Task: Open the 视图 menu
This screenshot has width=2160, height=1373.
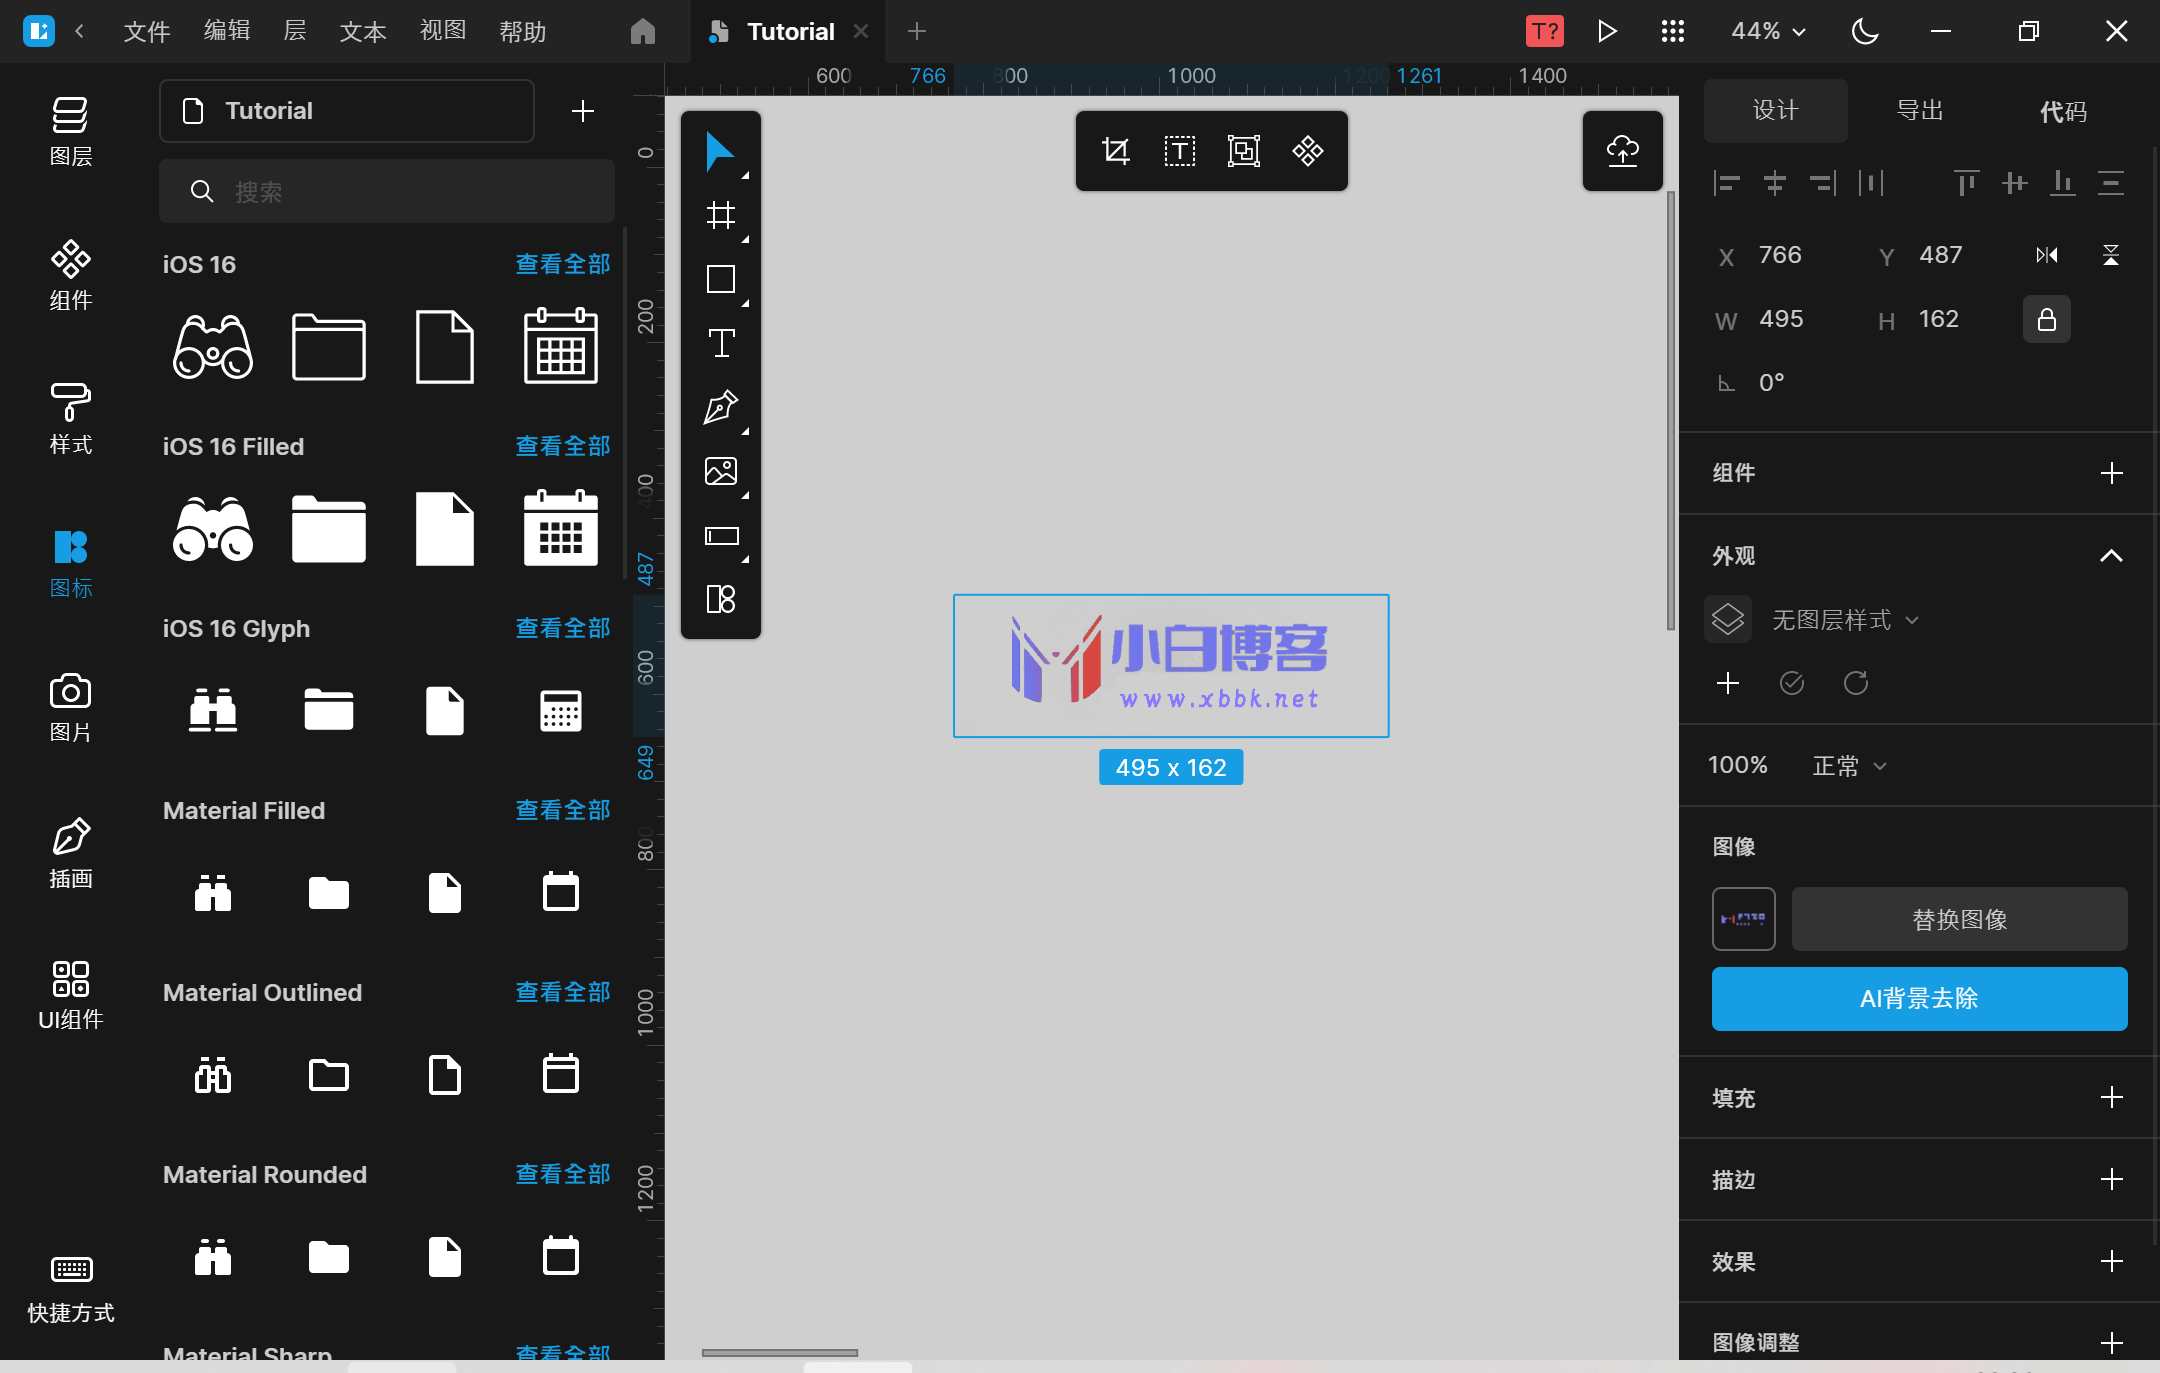Action: coord(443,31)
